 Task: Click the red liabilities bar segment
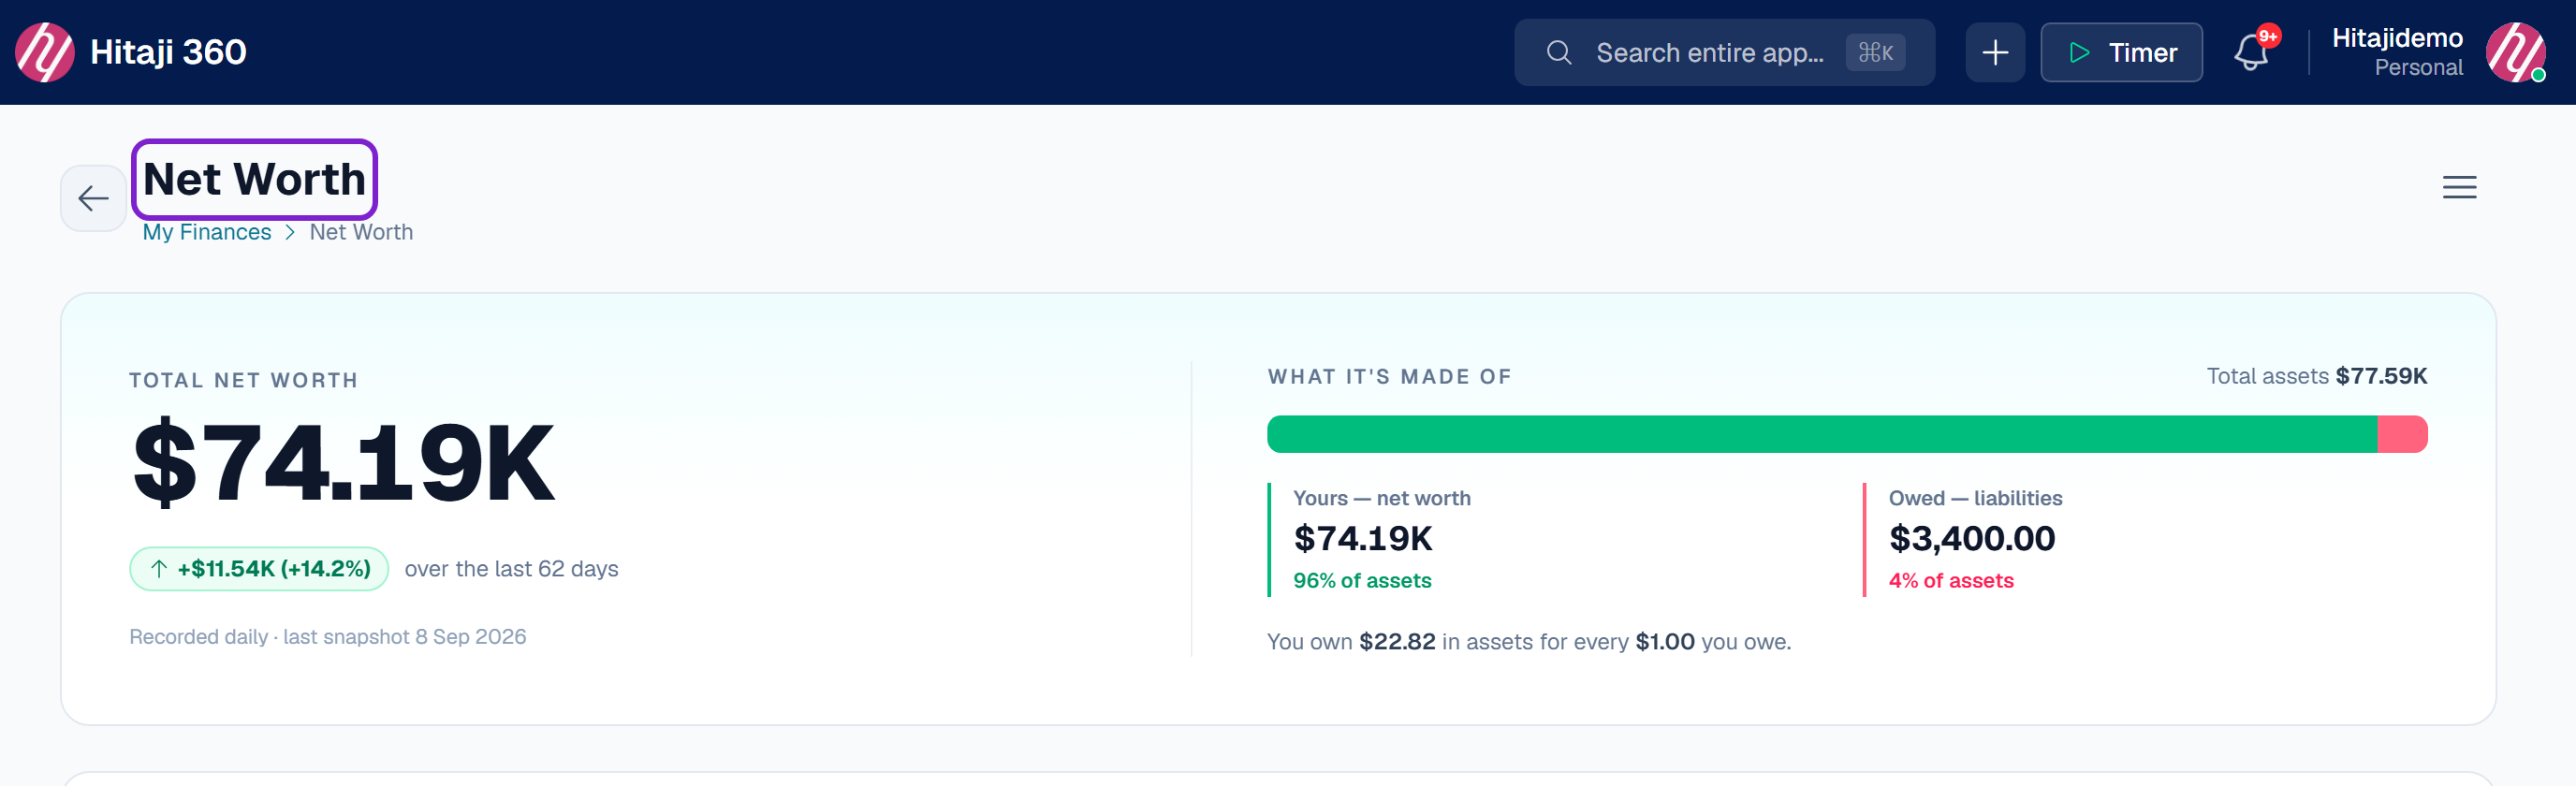(2402, 434)
